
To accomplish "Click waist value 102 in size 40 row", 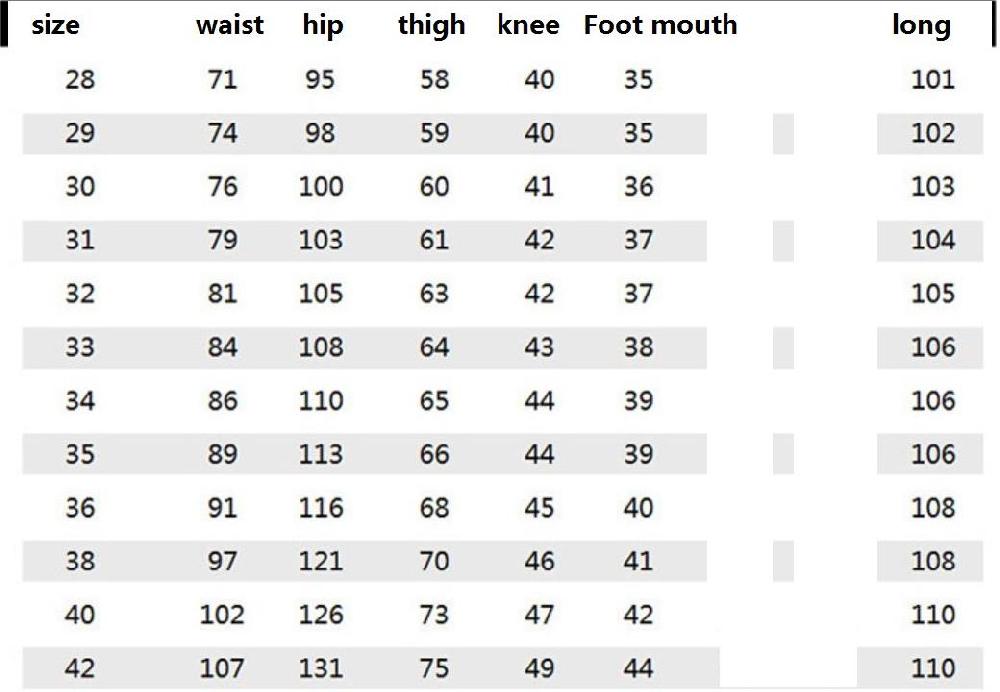I will click(222, 615).
